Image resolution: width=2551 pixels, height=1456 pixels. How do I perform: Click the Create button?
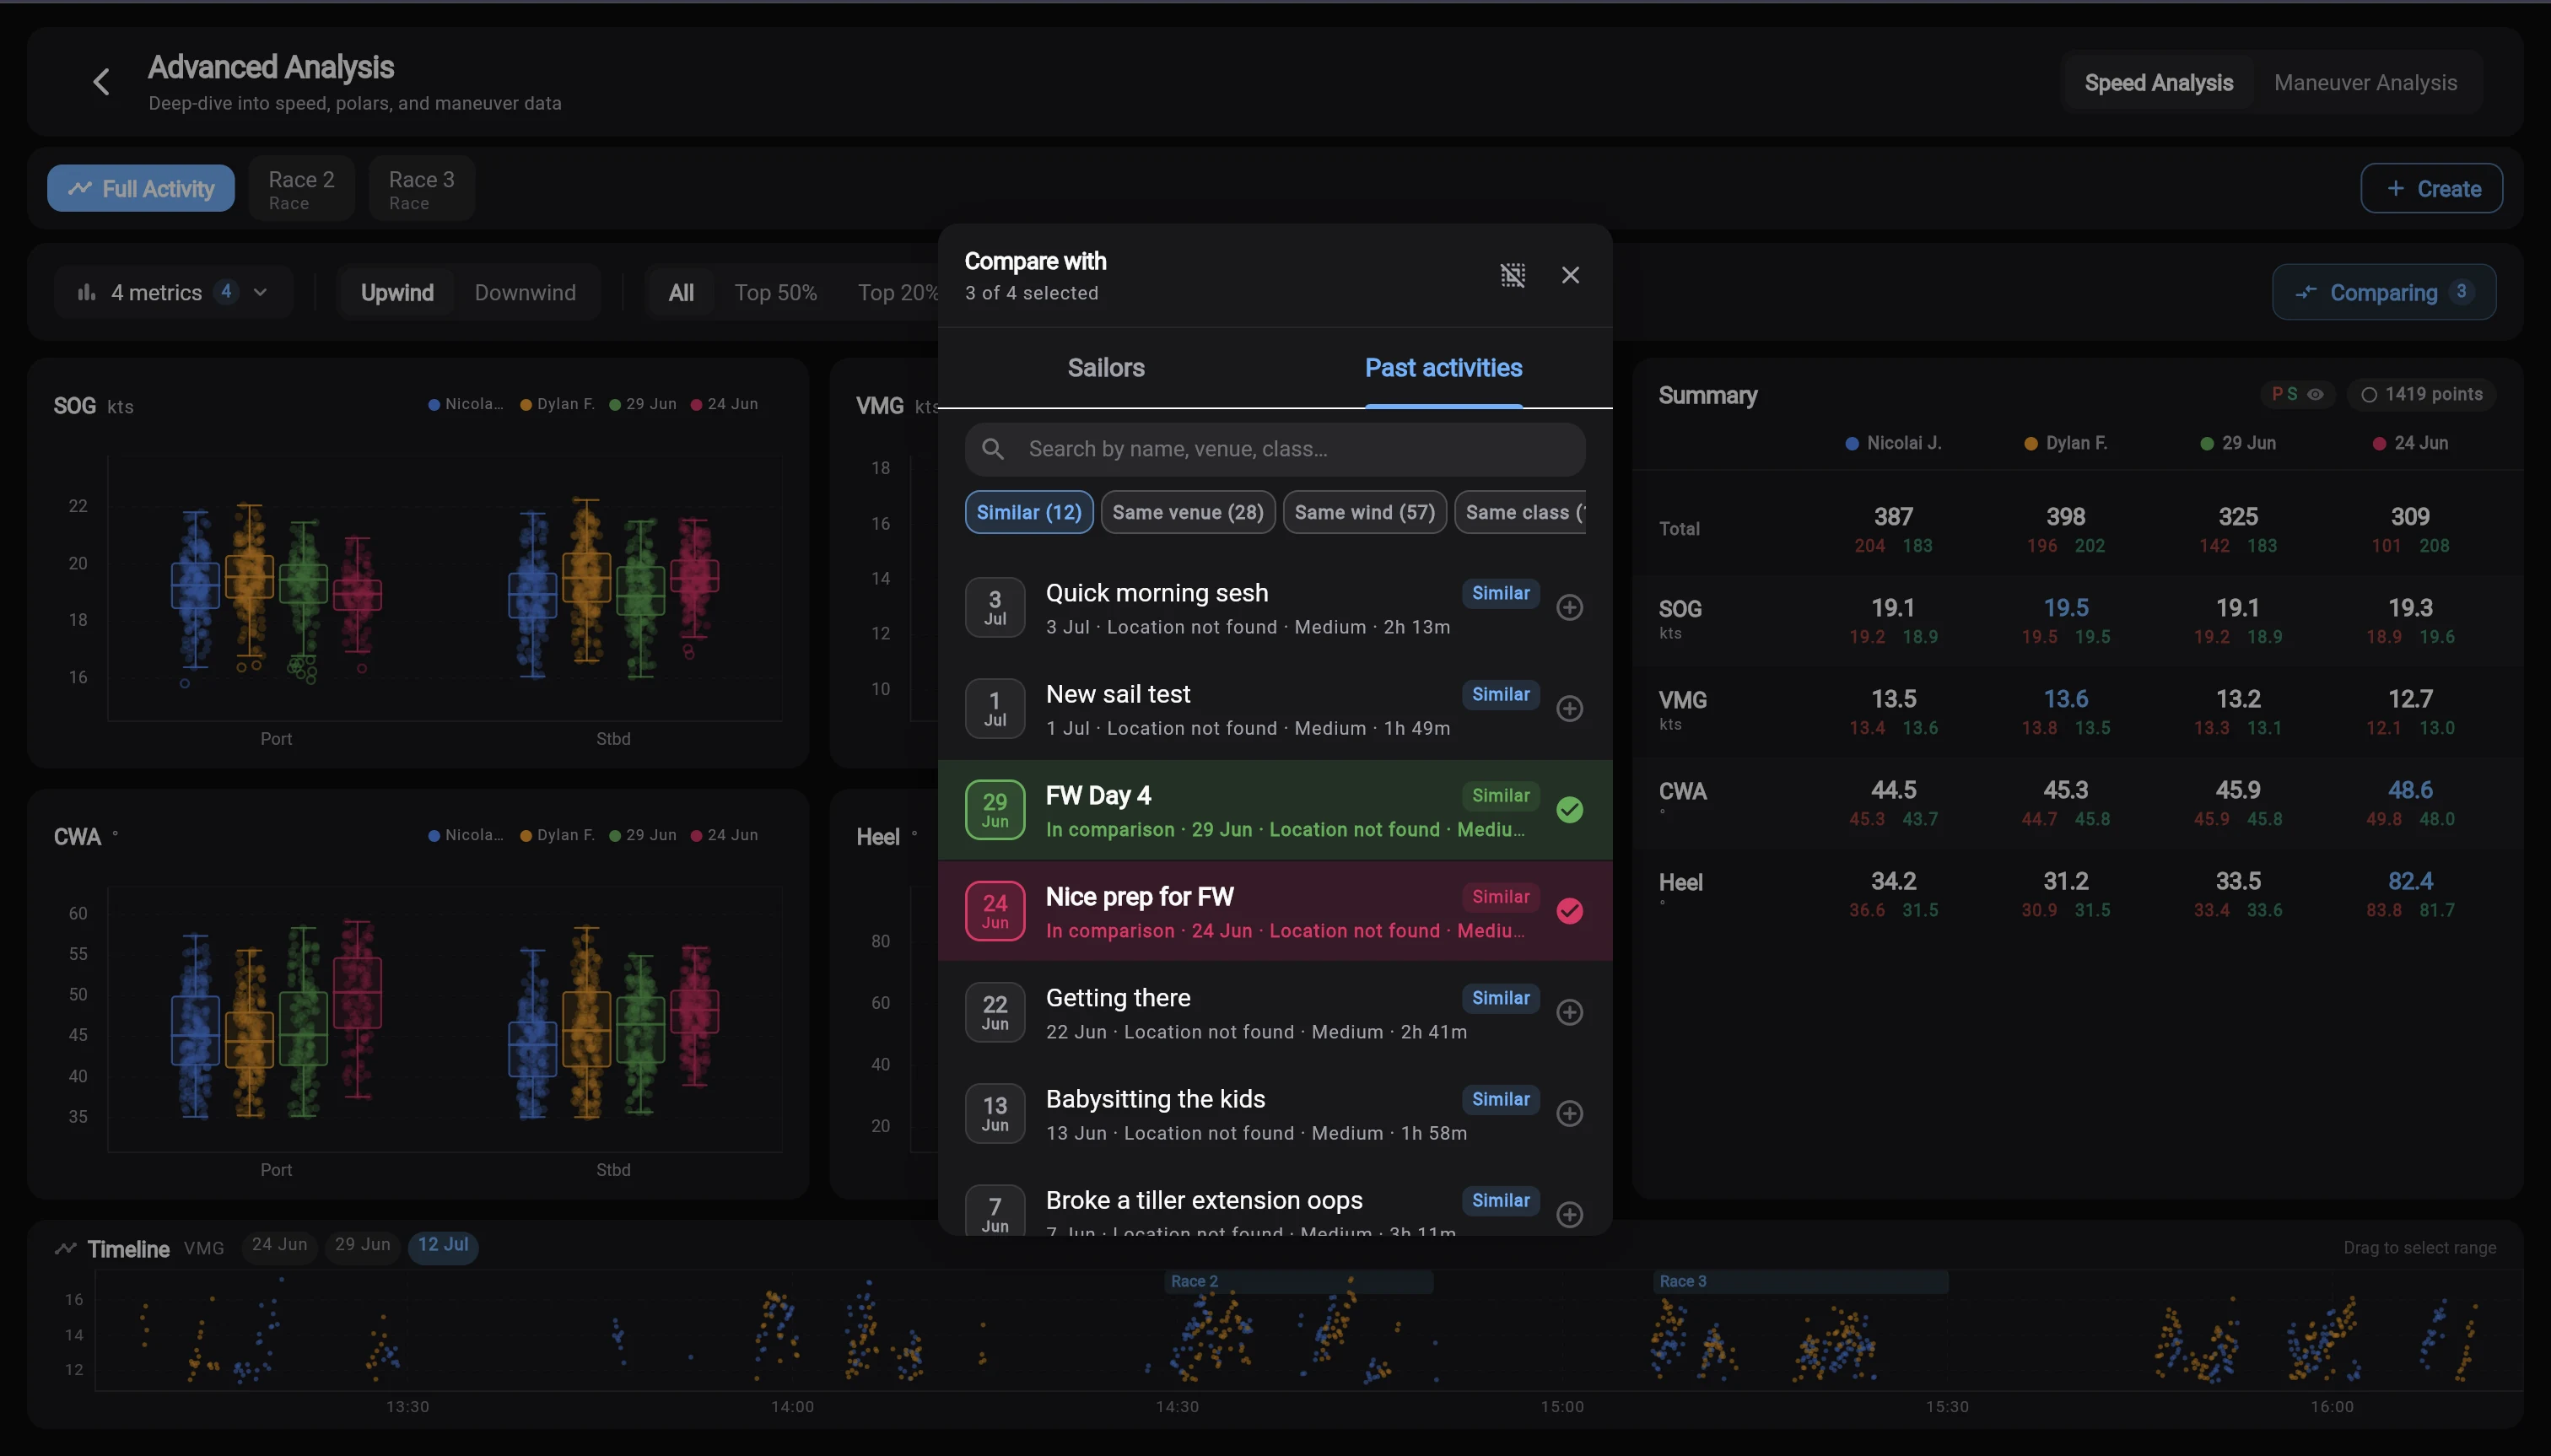click(2431, 188)
